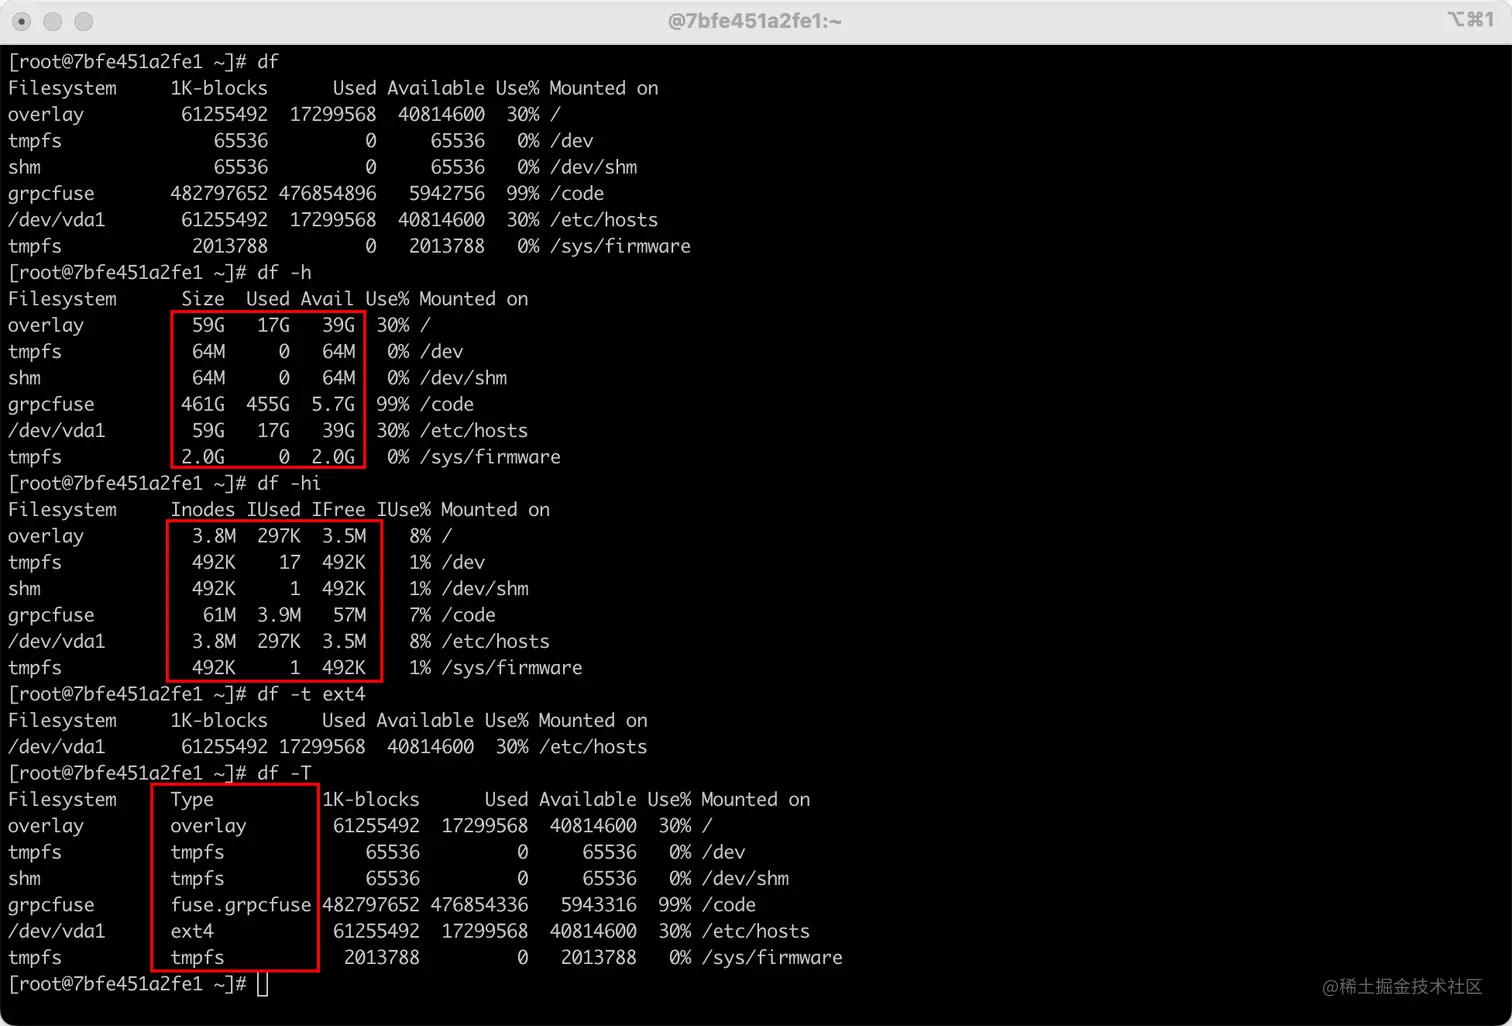This screenshot has width=1512, height=1026.
Task: Click '57M' IFree value for grpcfuse
Action: (350, 615)
